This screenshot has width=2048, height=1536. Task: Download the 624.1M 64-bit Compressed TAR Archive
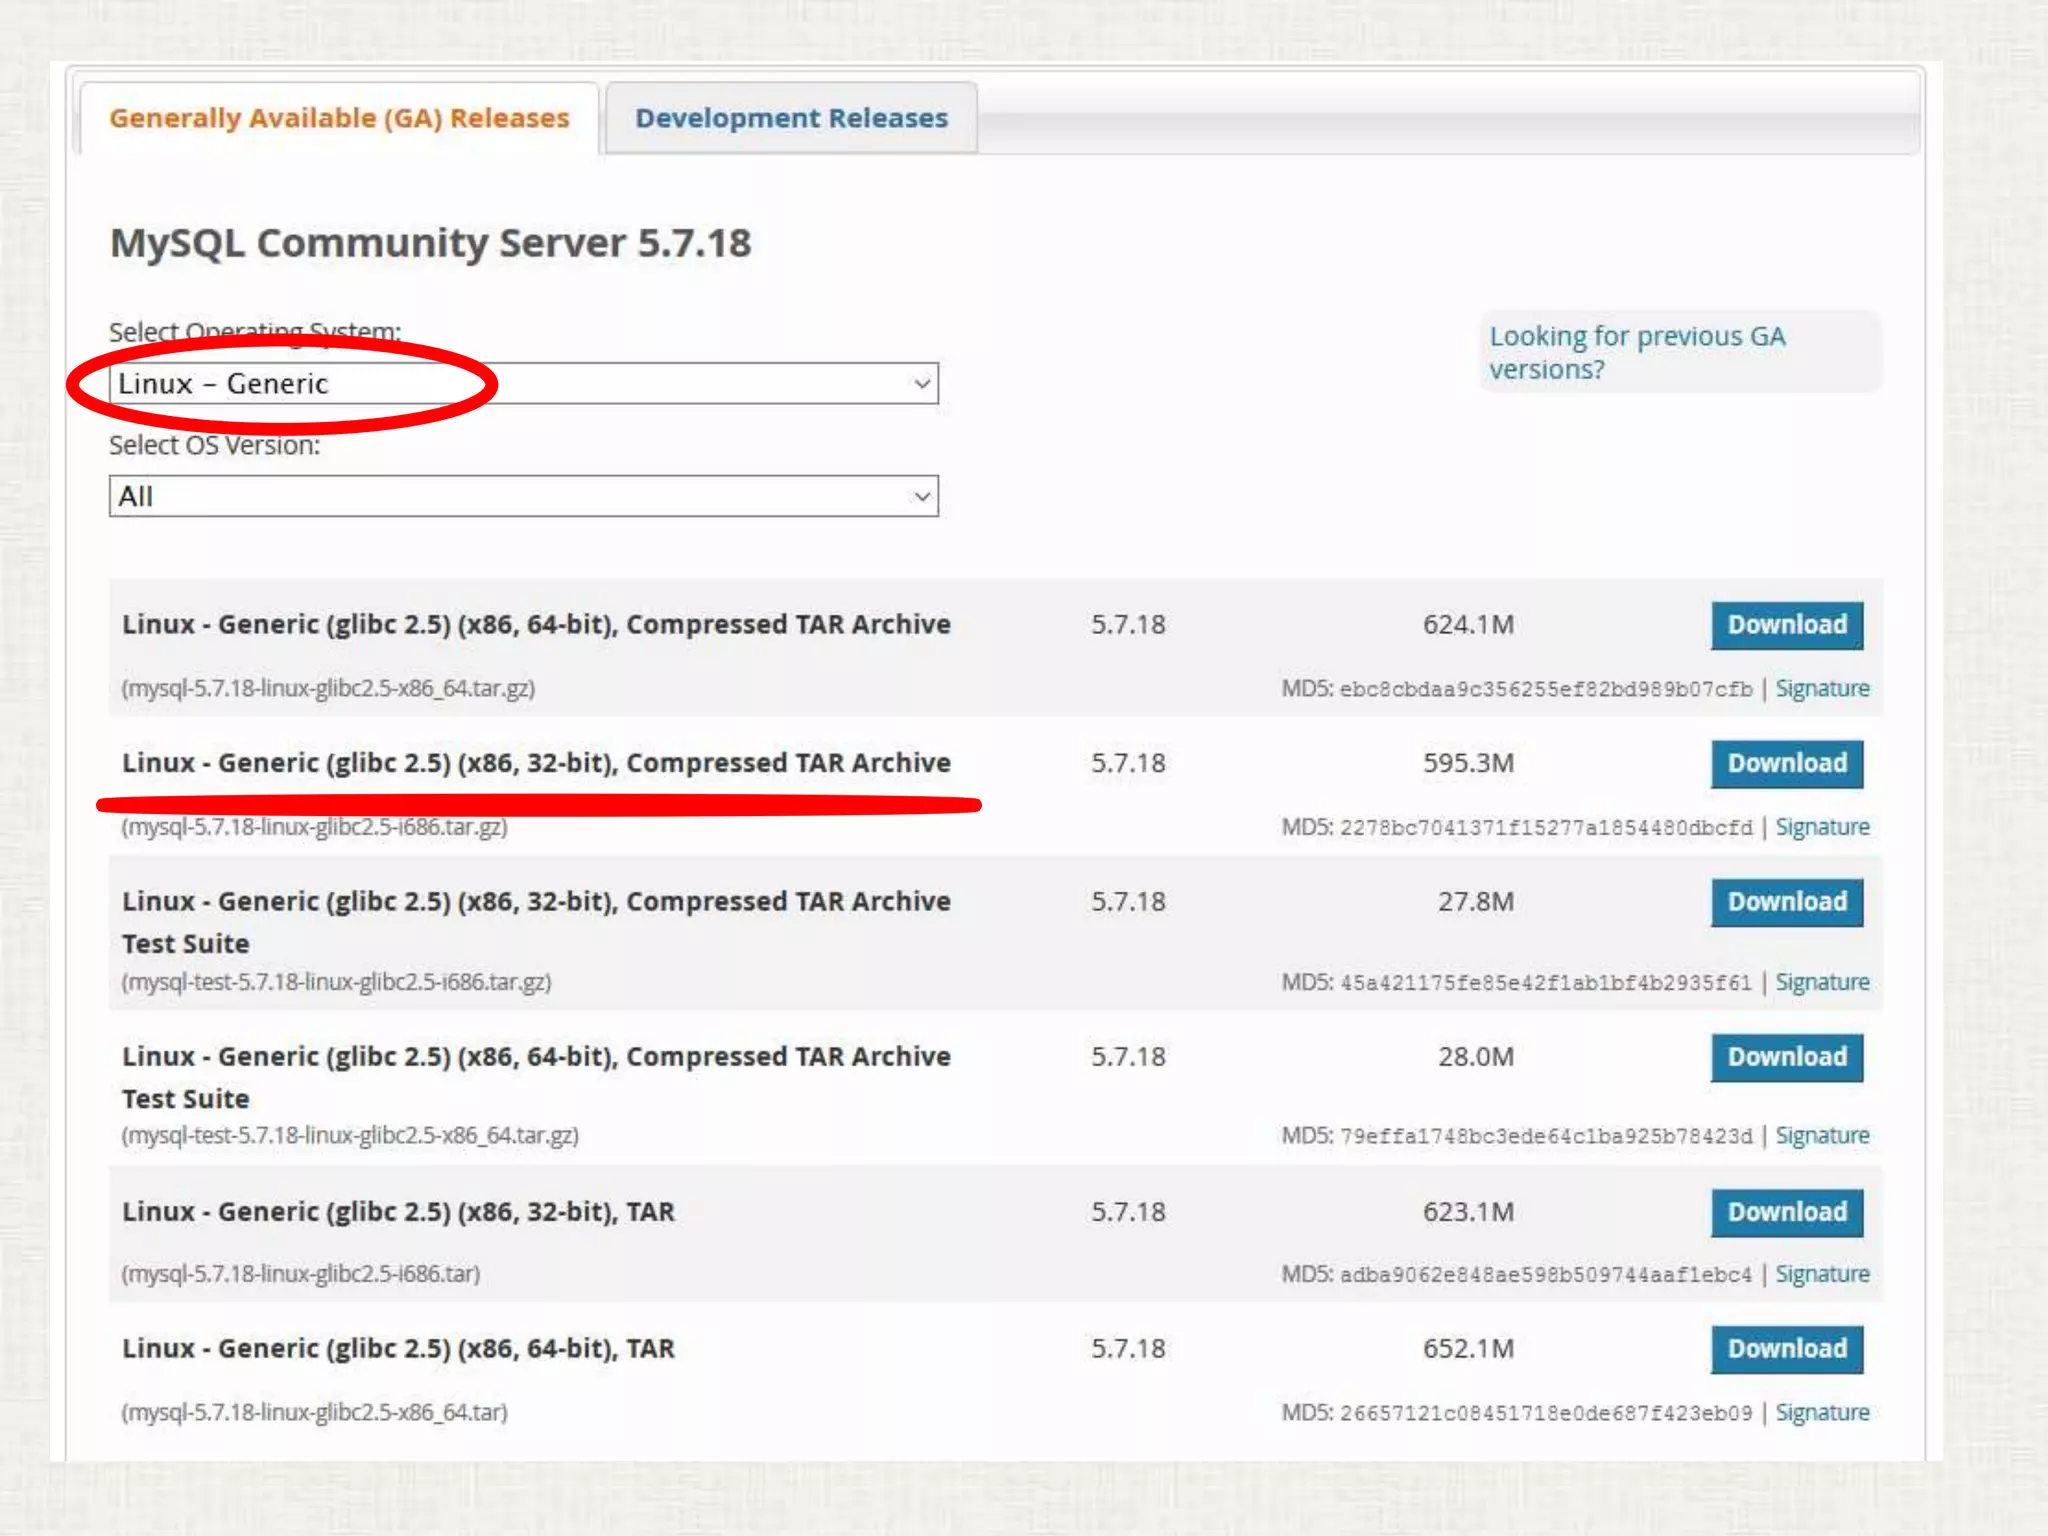(1786, 625)
